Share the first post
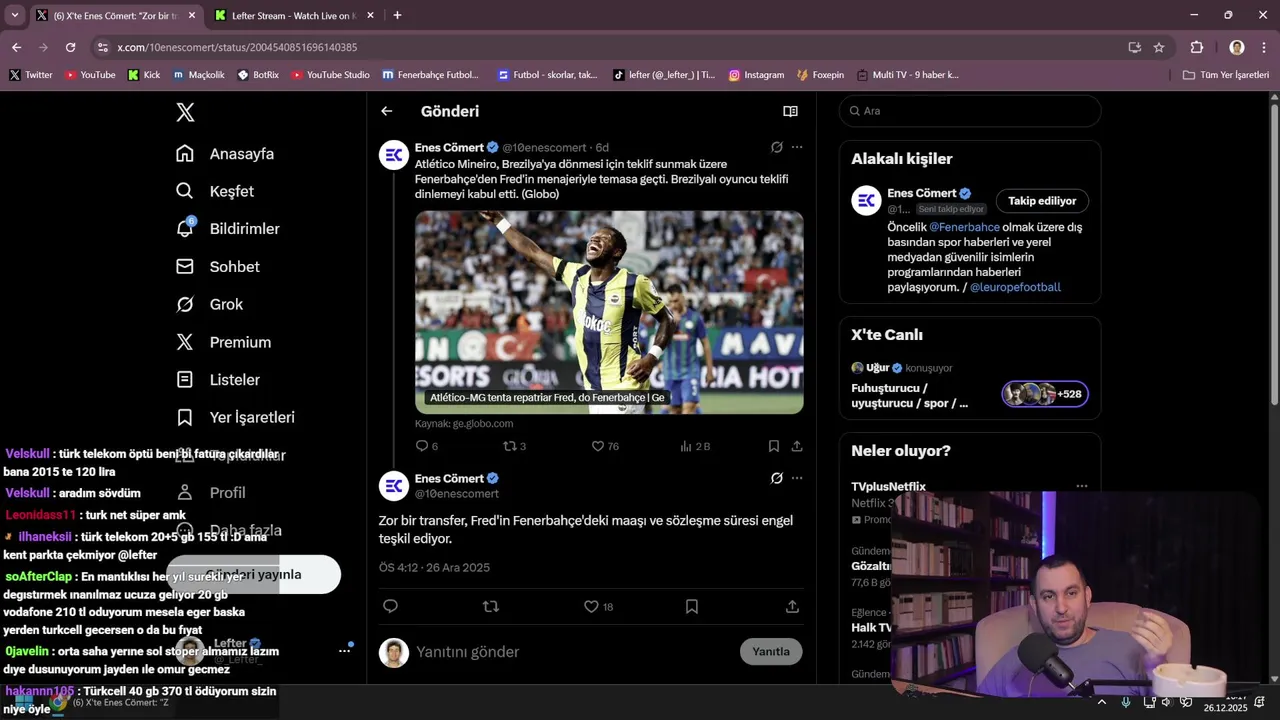The image size is (1280, 720). (x=797, y=446)
